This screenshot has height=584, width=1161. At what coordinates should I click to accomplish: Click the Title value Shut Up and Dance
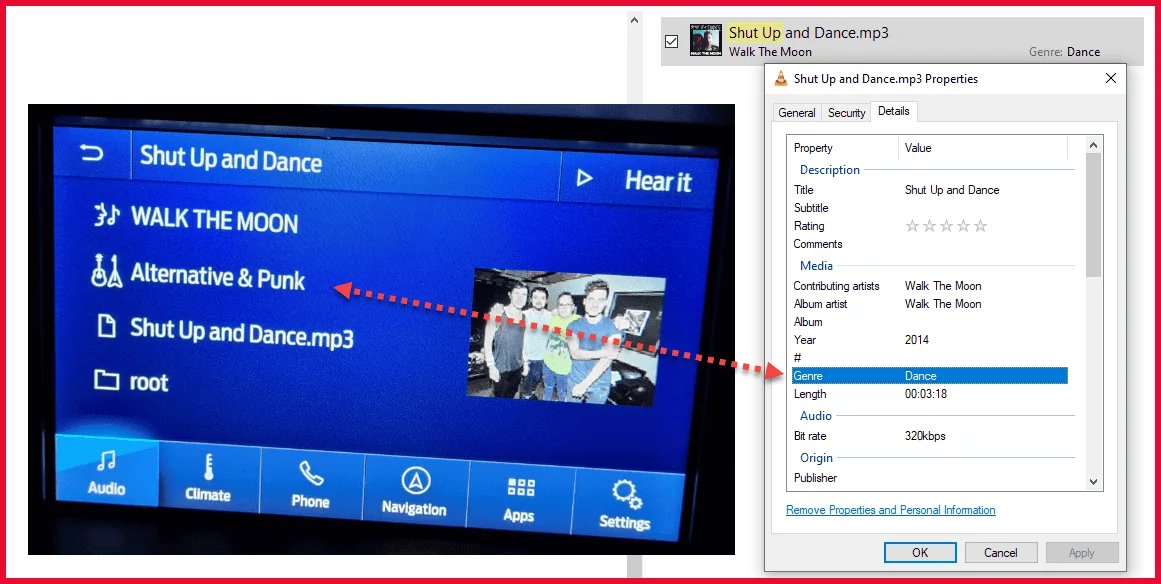[x=951, y=189]
